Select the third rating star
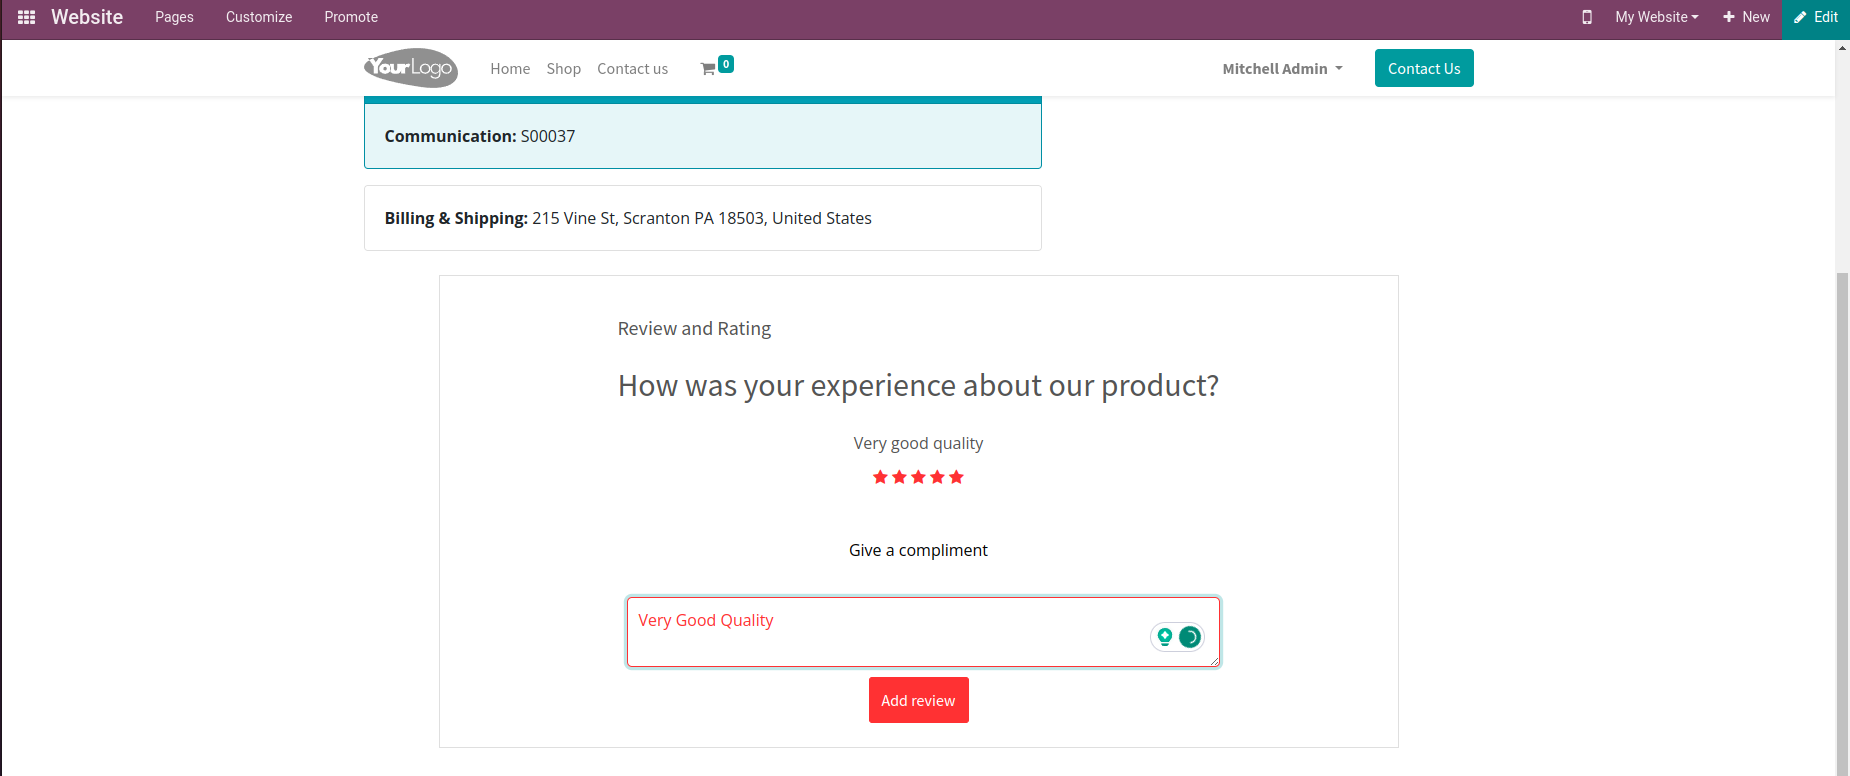Viewport: 1850px width, 776px height. (918, 477)
